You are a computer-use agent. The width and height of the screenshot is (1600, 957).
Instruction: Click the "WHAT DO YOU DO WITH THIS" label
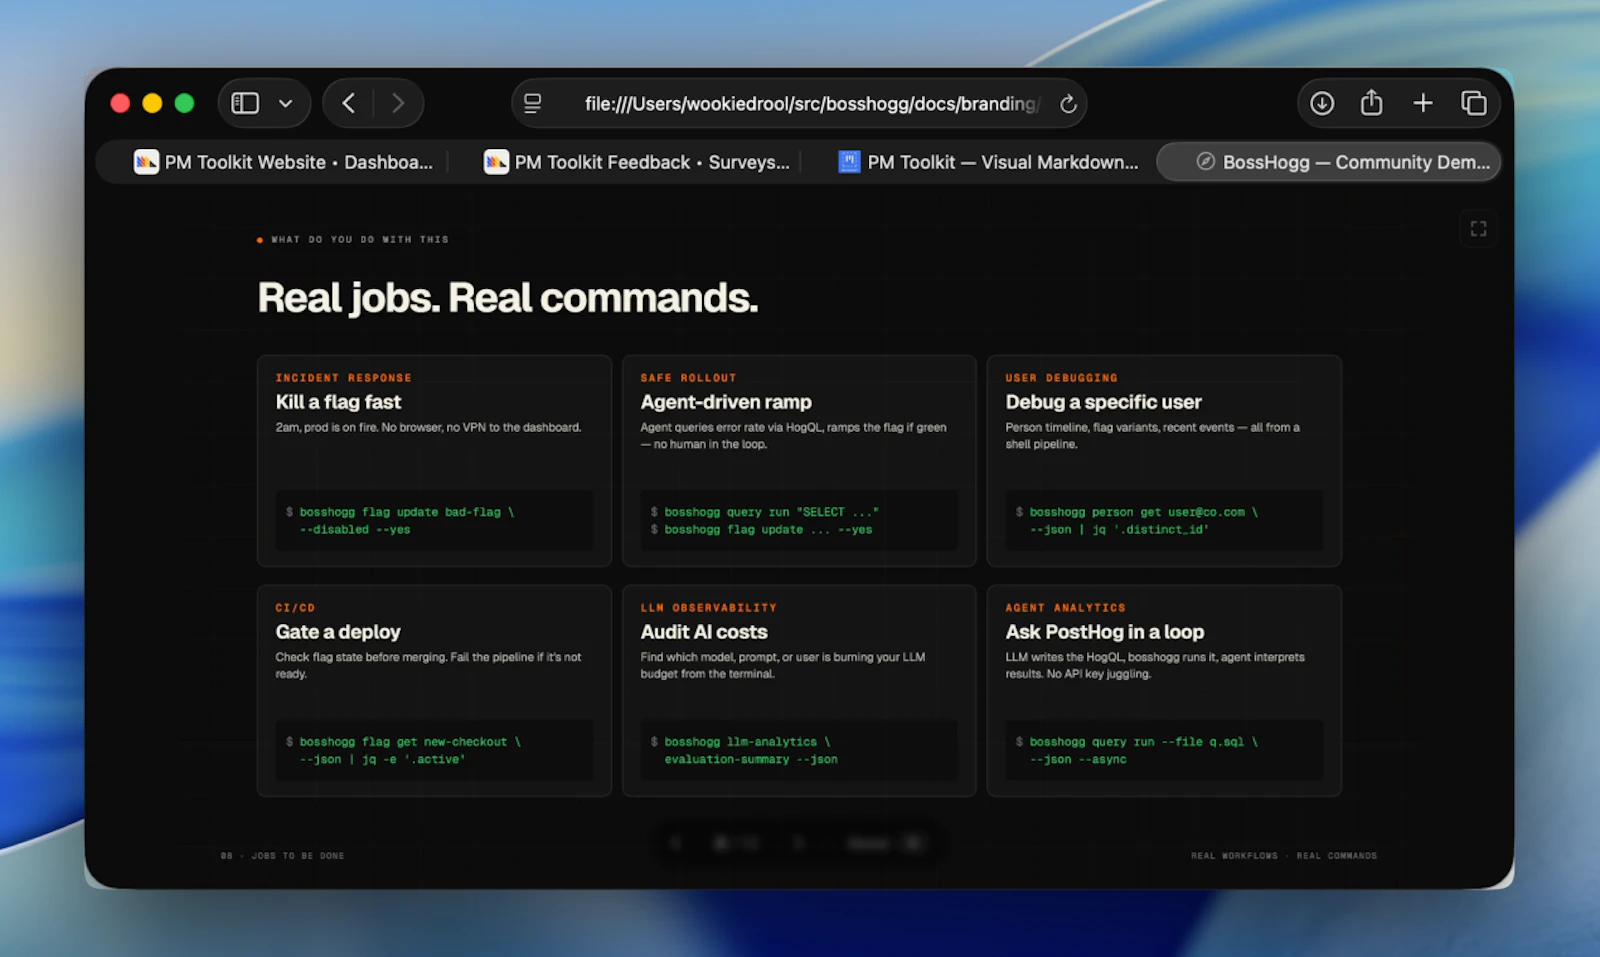(360, 240)
